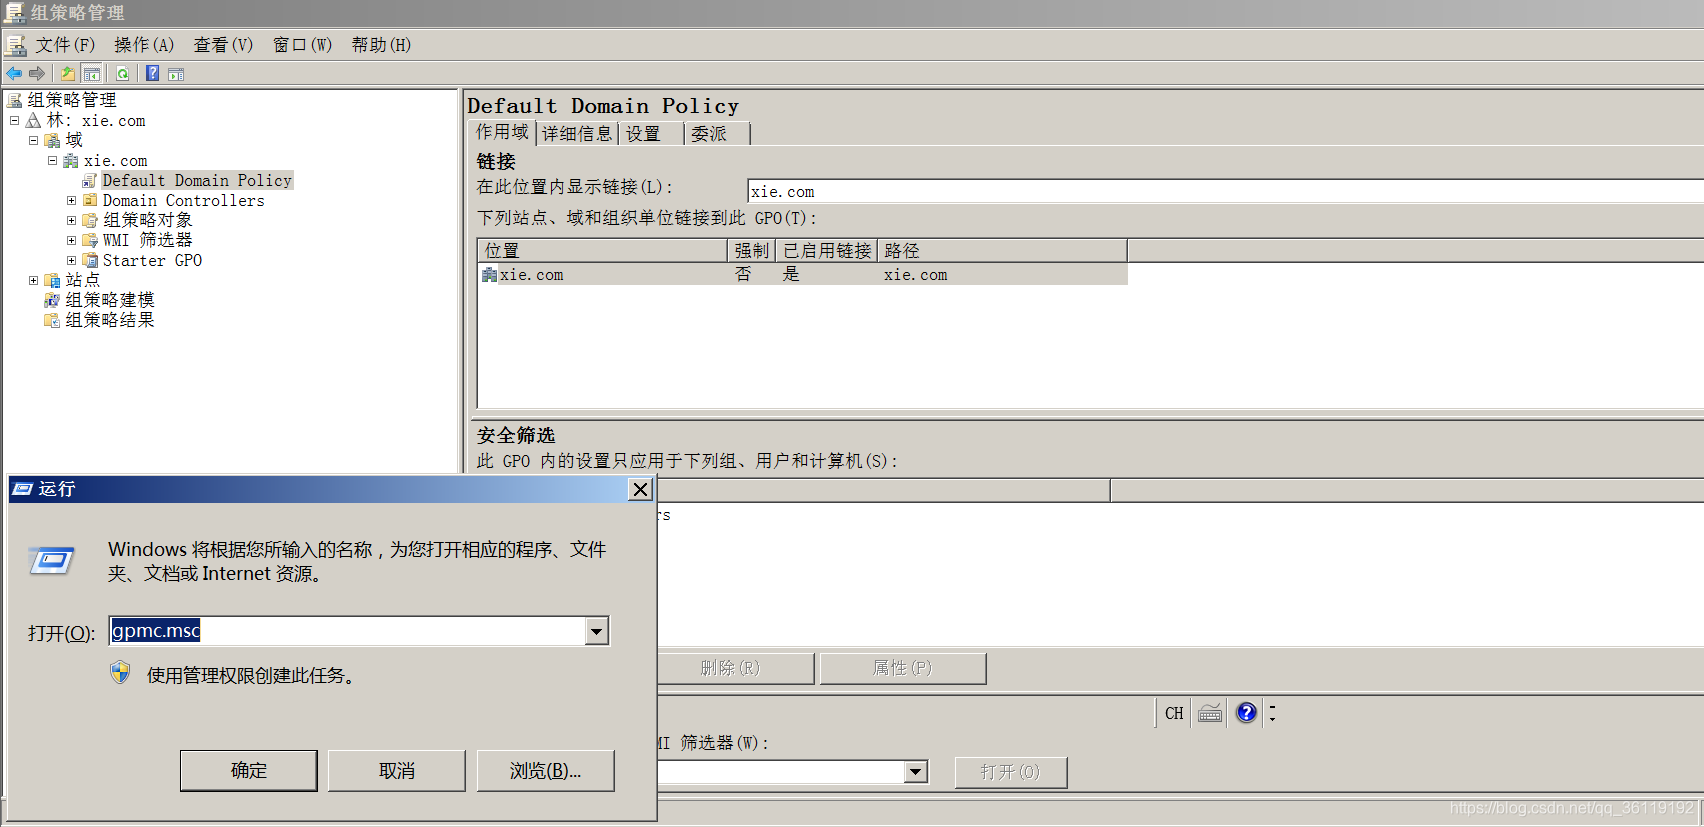Viewport: 1704px width, 827px height.
Task: Click the green Refresh toolbar icon
Action: pos(122,73)
